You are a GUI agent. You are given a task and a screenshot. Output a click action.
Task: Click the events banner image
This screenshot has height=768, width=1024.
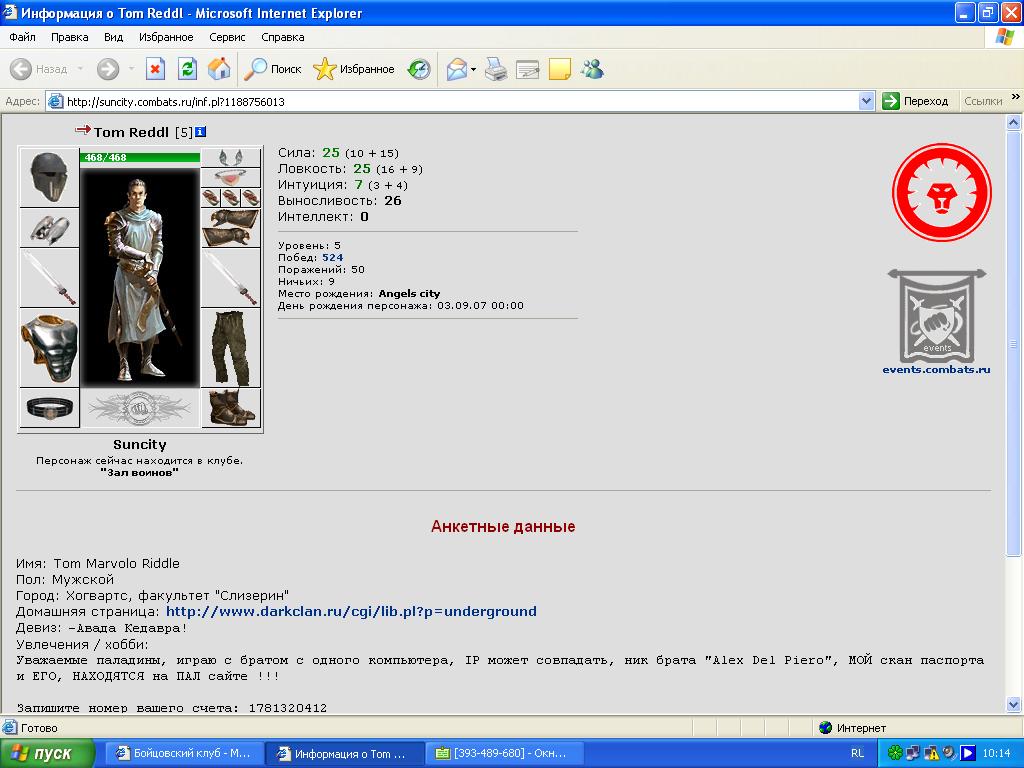pyautogui.click(x=937, y=315)
